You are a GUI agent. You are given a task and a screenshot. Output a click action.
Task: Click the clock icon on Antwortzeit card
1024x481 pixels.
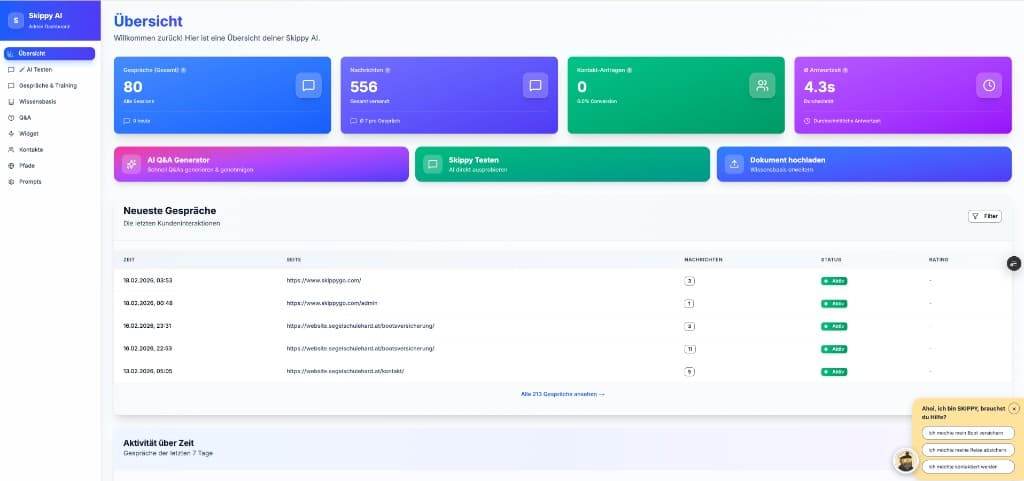988,86
